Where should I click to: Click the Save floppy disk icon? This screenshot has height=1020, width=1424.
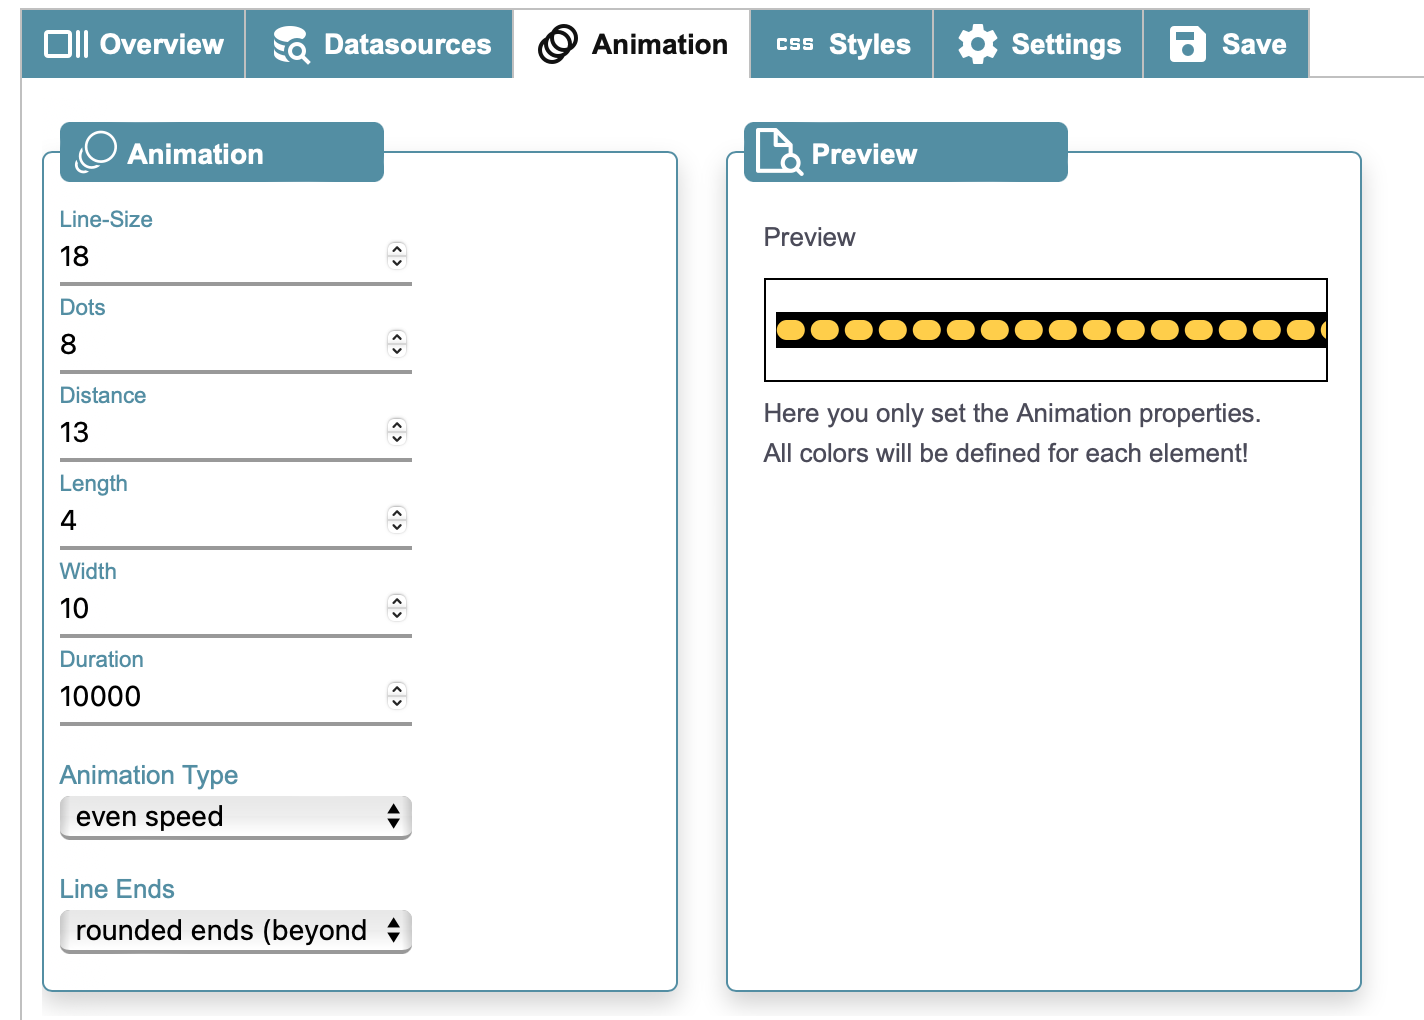tap(1188, 44)
